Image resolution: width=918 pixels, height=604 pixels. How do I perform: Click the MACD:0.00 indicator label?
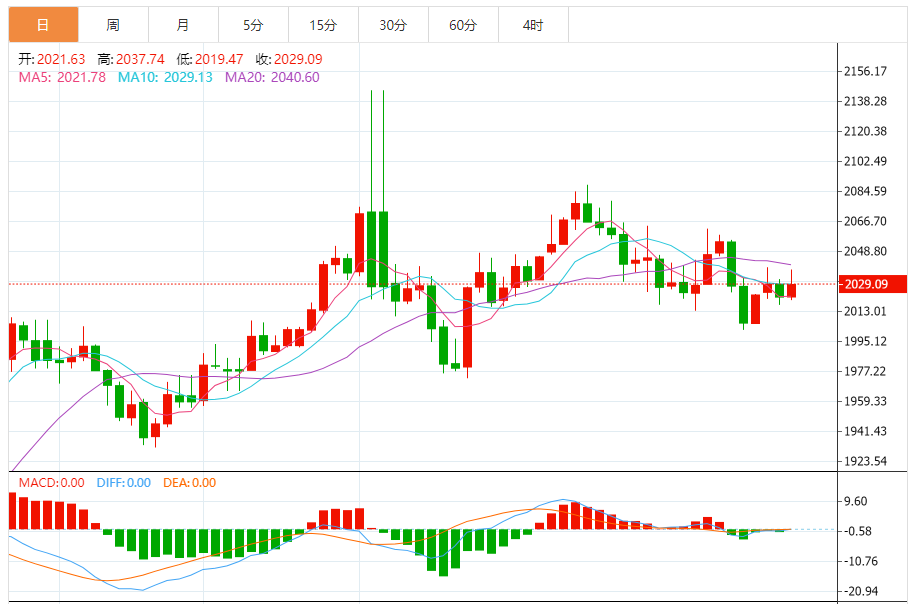[x=52, y=483]
